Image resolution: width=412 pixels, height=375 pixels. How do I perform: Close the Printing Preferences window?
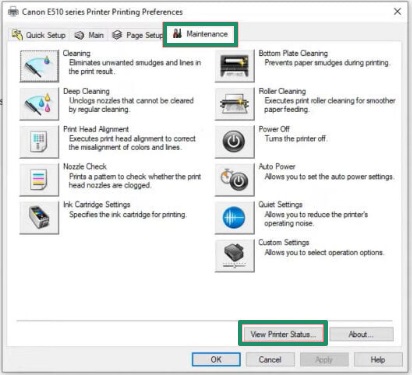397,12
